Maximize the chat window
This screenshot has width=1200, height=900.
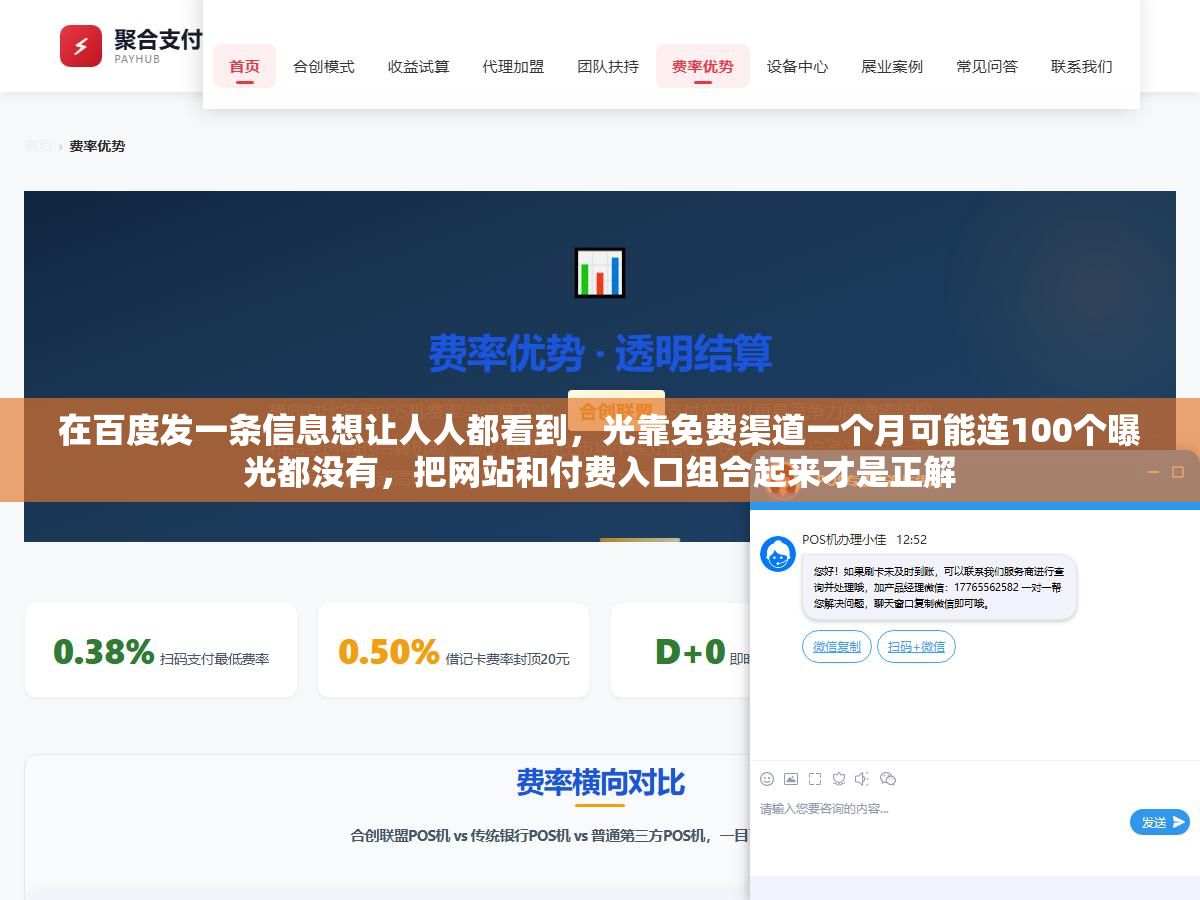coord(1177,472)
